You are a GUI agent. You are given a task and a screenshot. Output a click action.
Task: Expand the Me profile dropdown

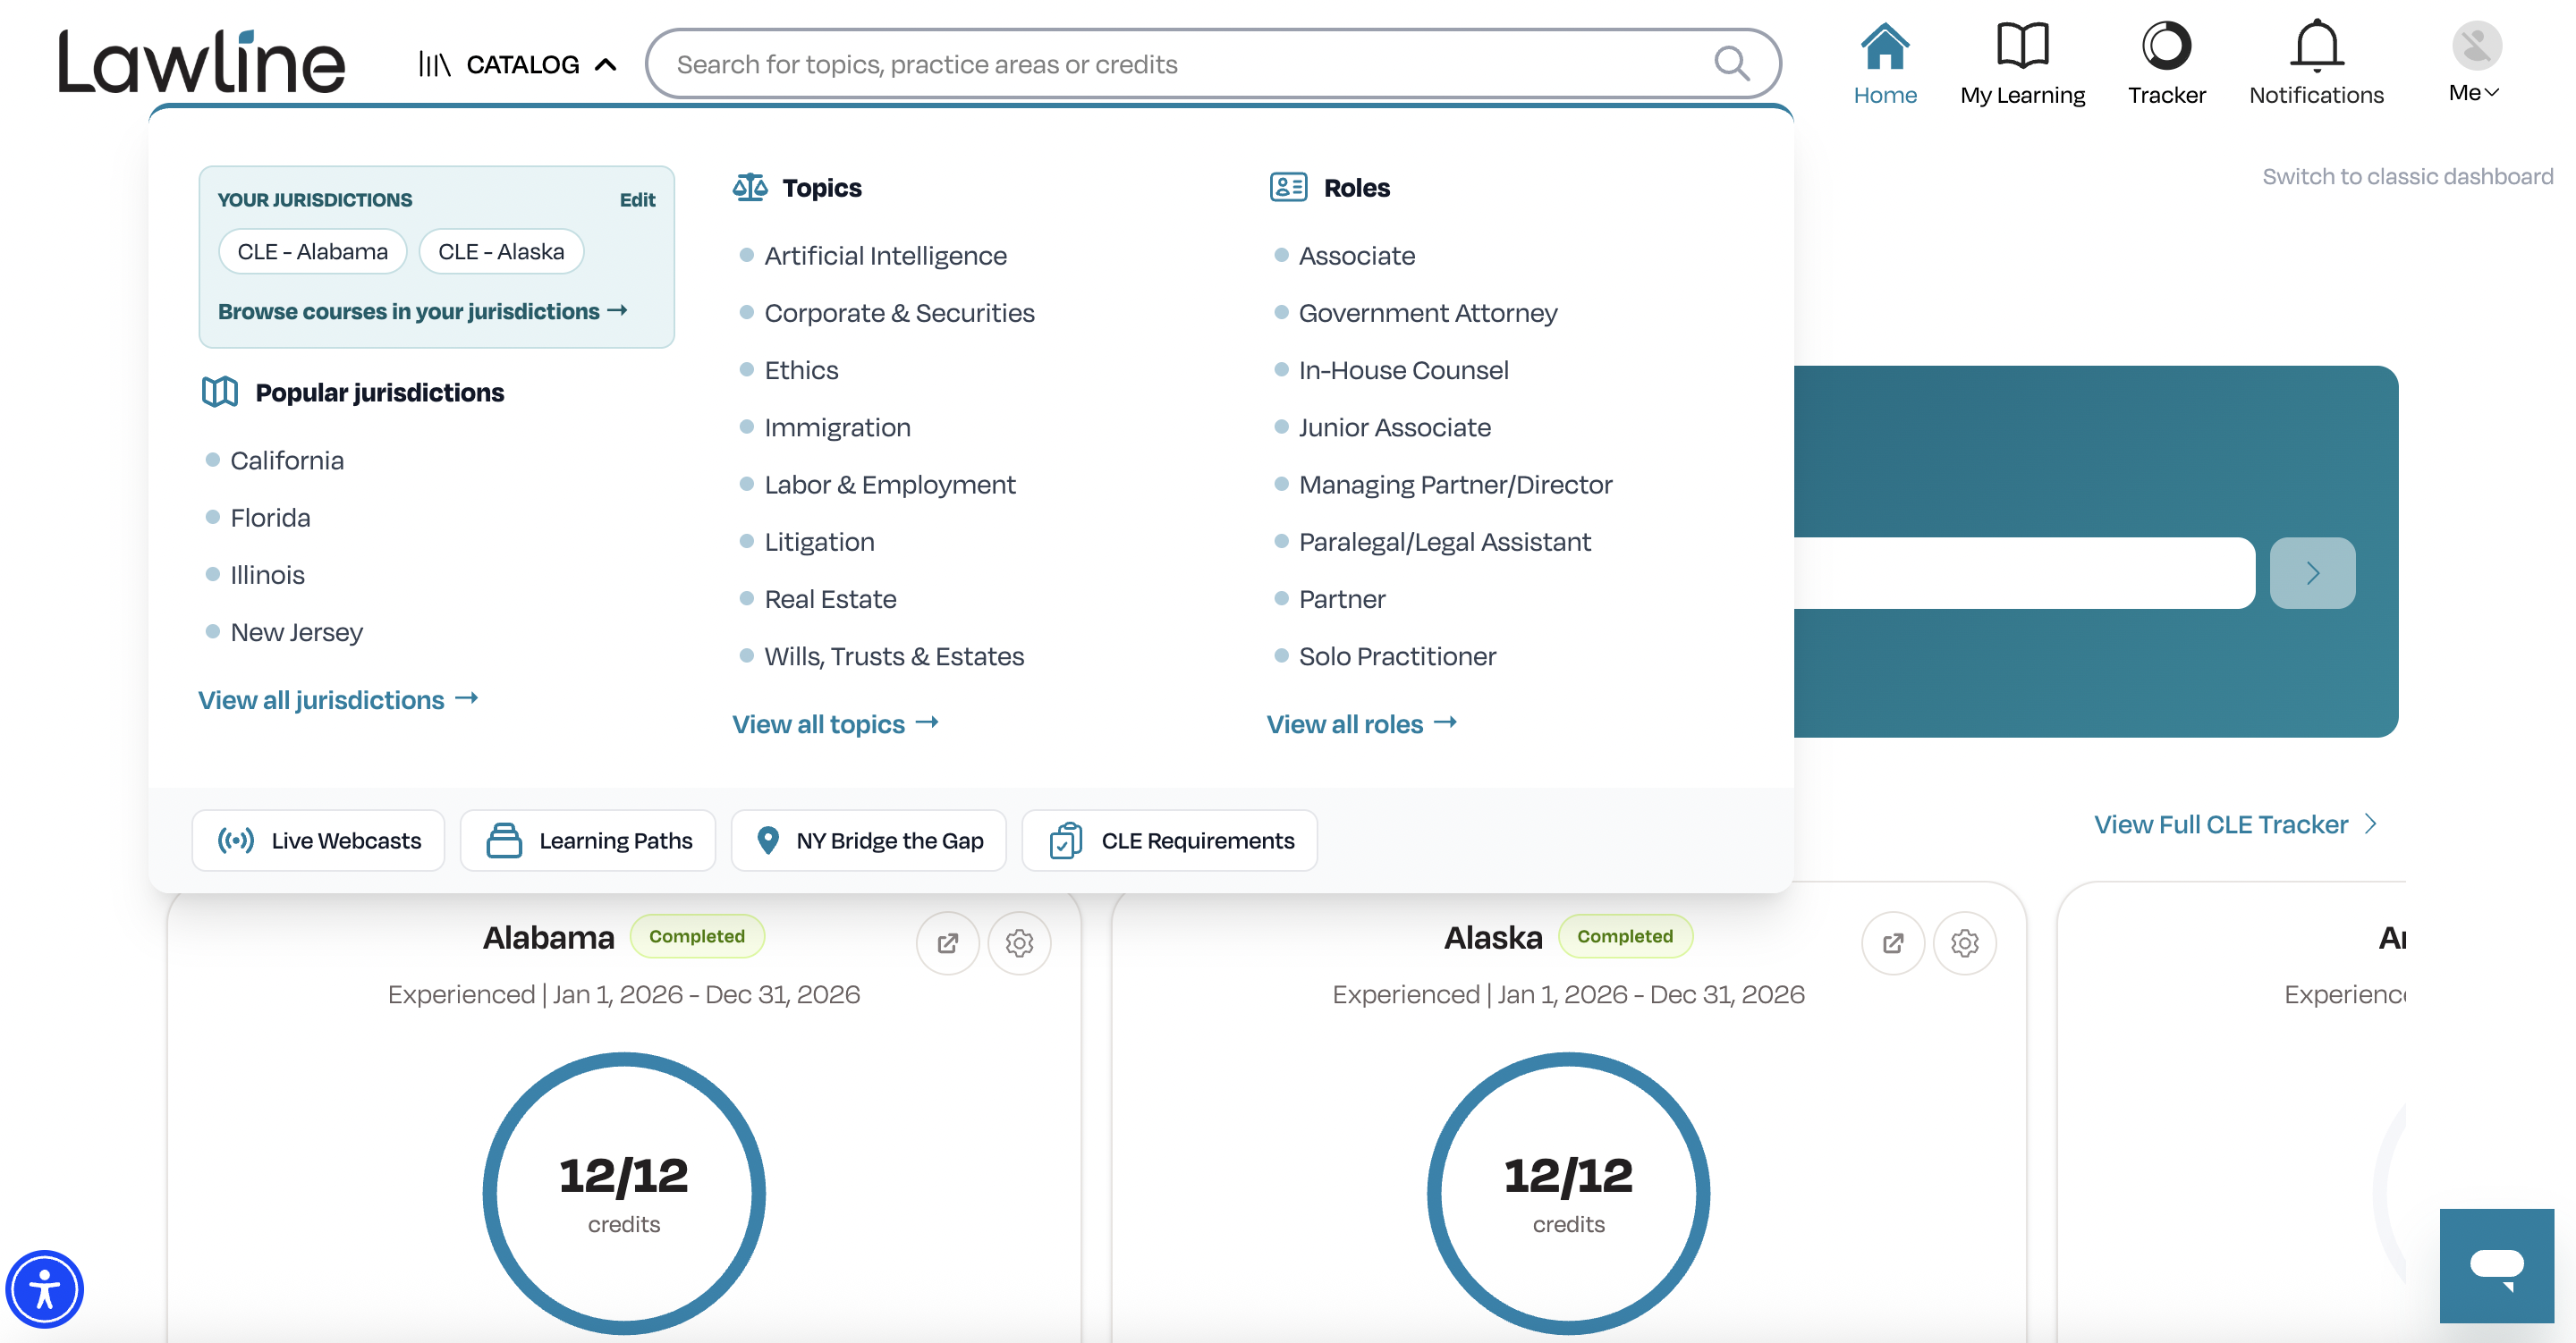coord(2475,63)
